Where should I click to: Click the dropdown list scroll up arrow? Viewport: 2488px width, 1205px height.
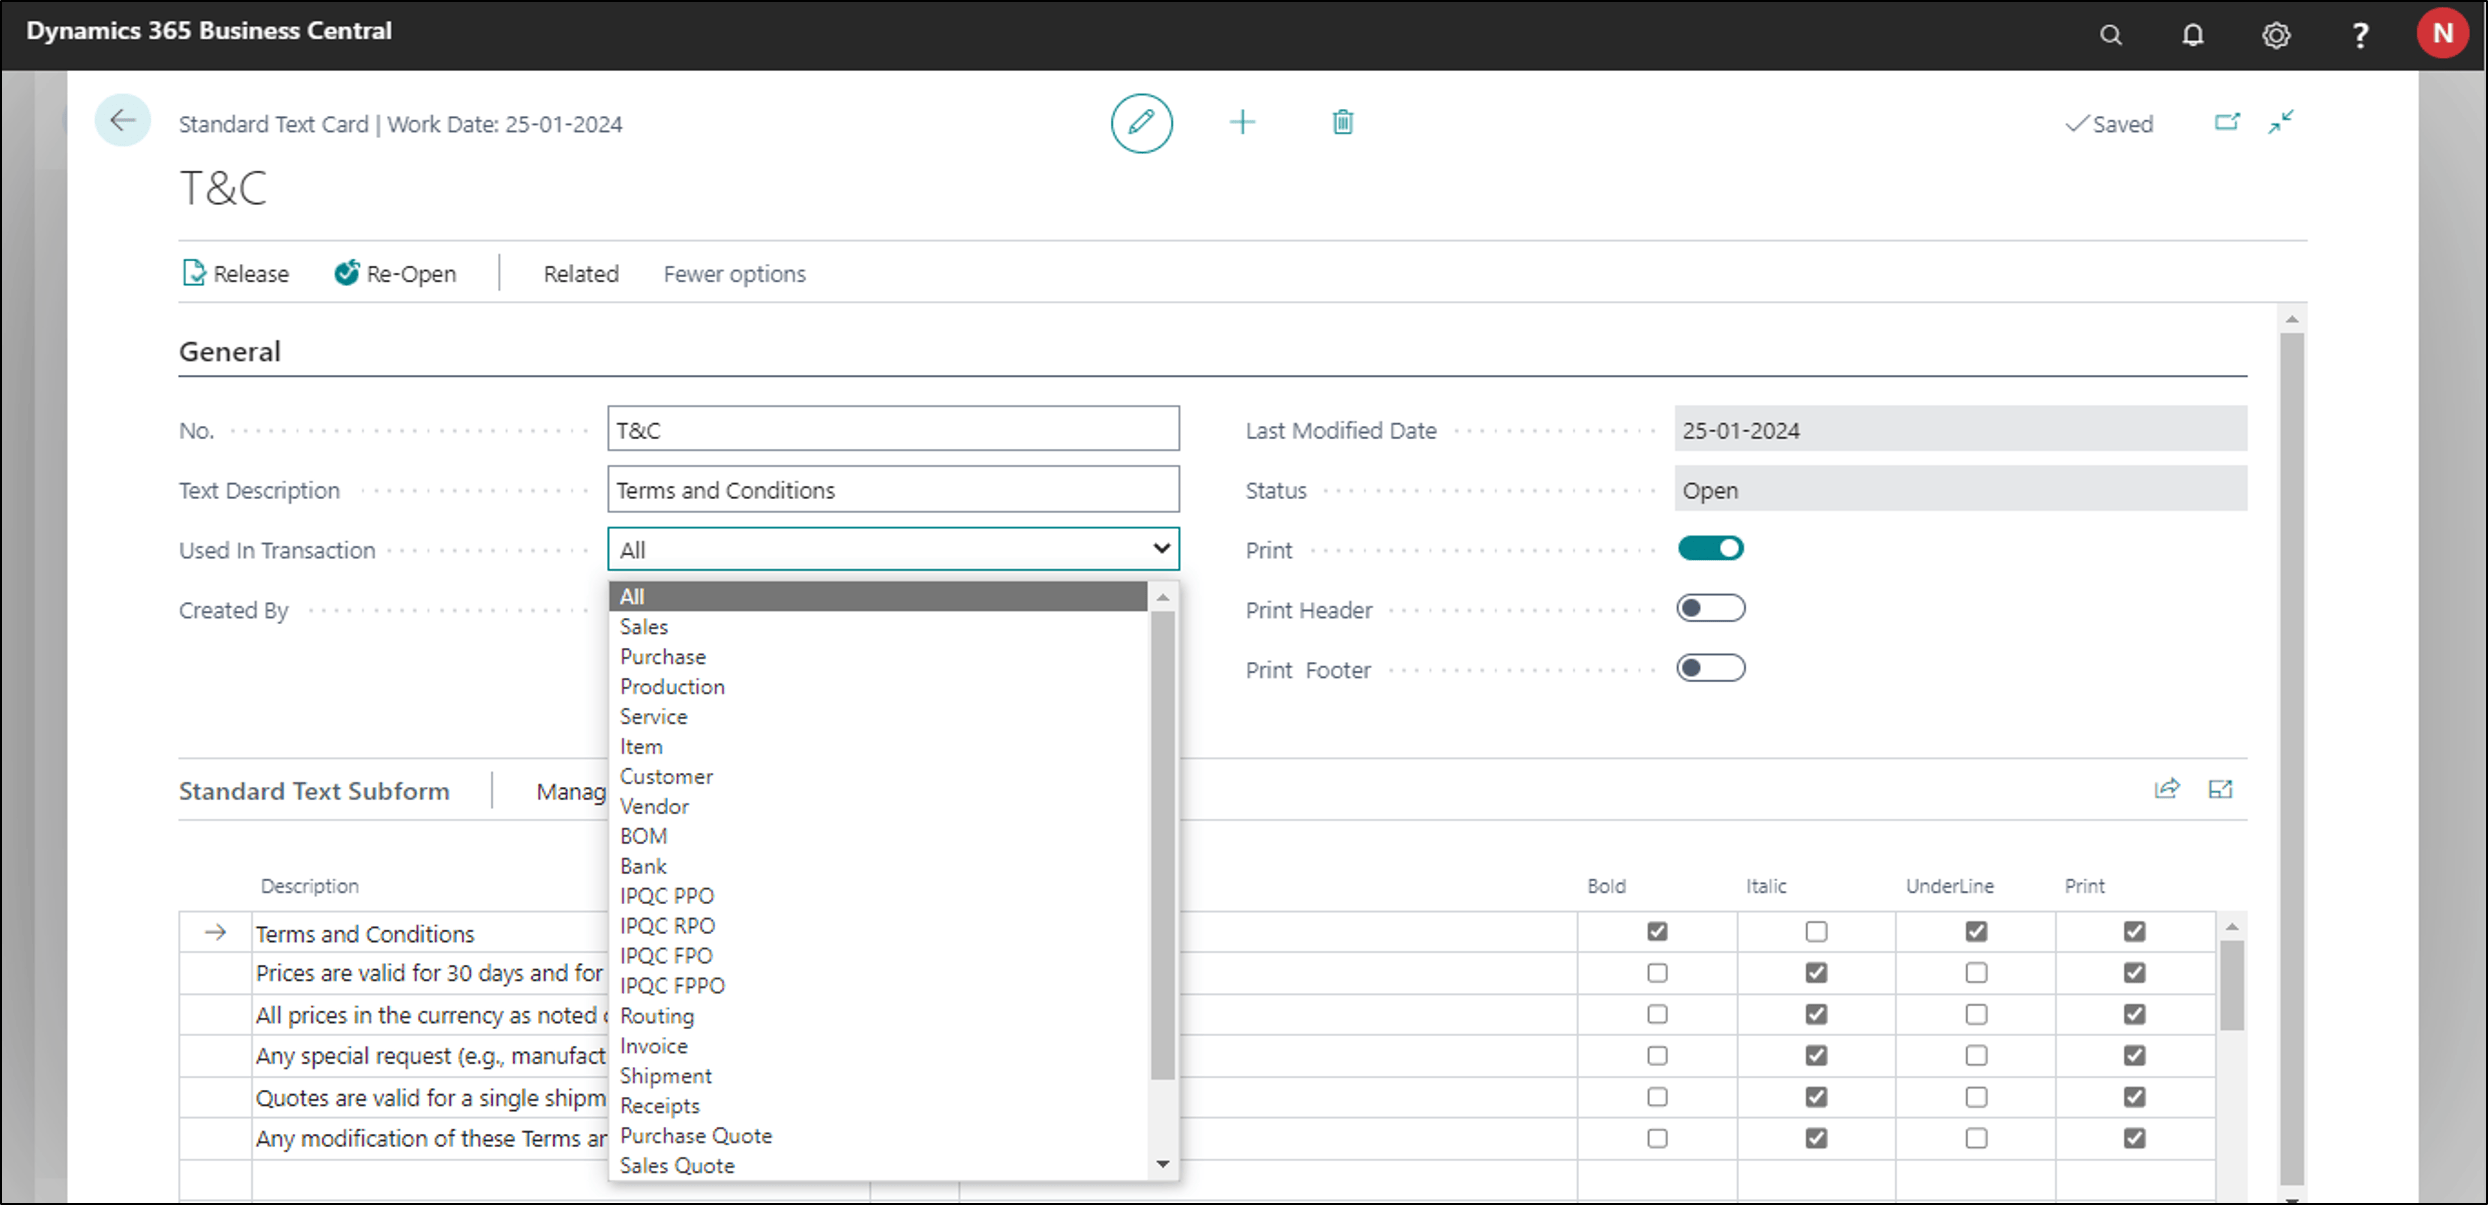1162,597
